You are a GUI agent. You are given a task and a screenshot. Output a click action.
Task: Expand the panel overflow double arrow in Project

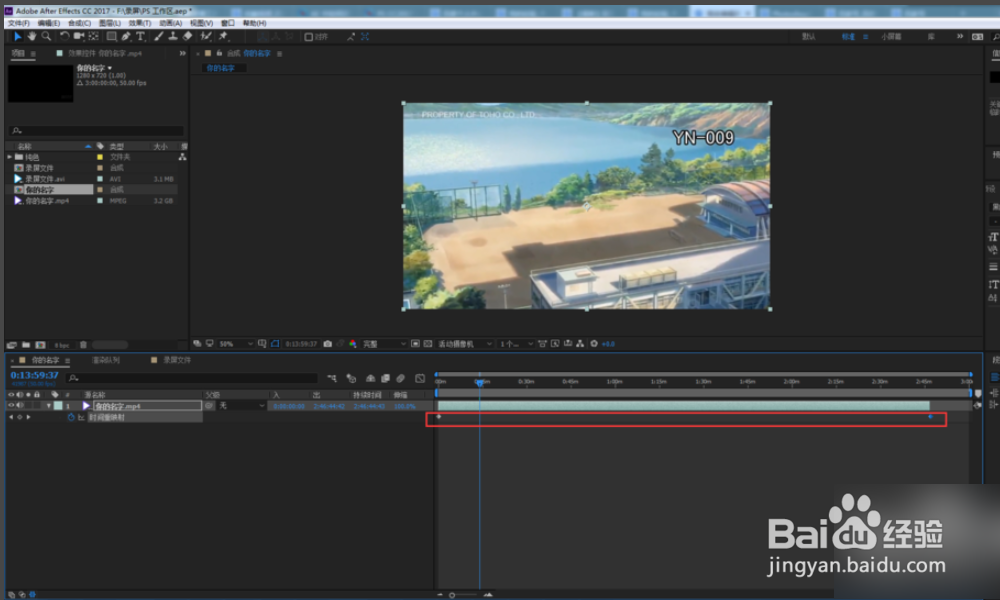pos(182,54)
